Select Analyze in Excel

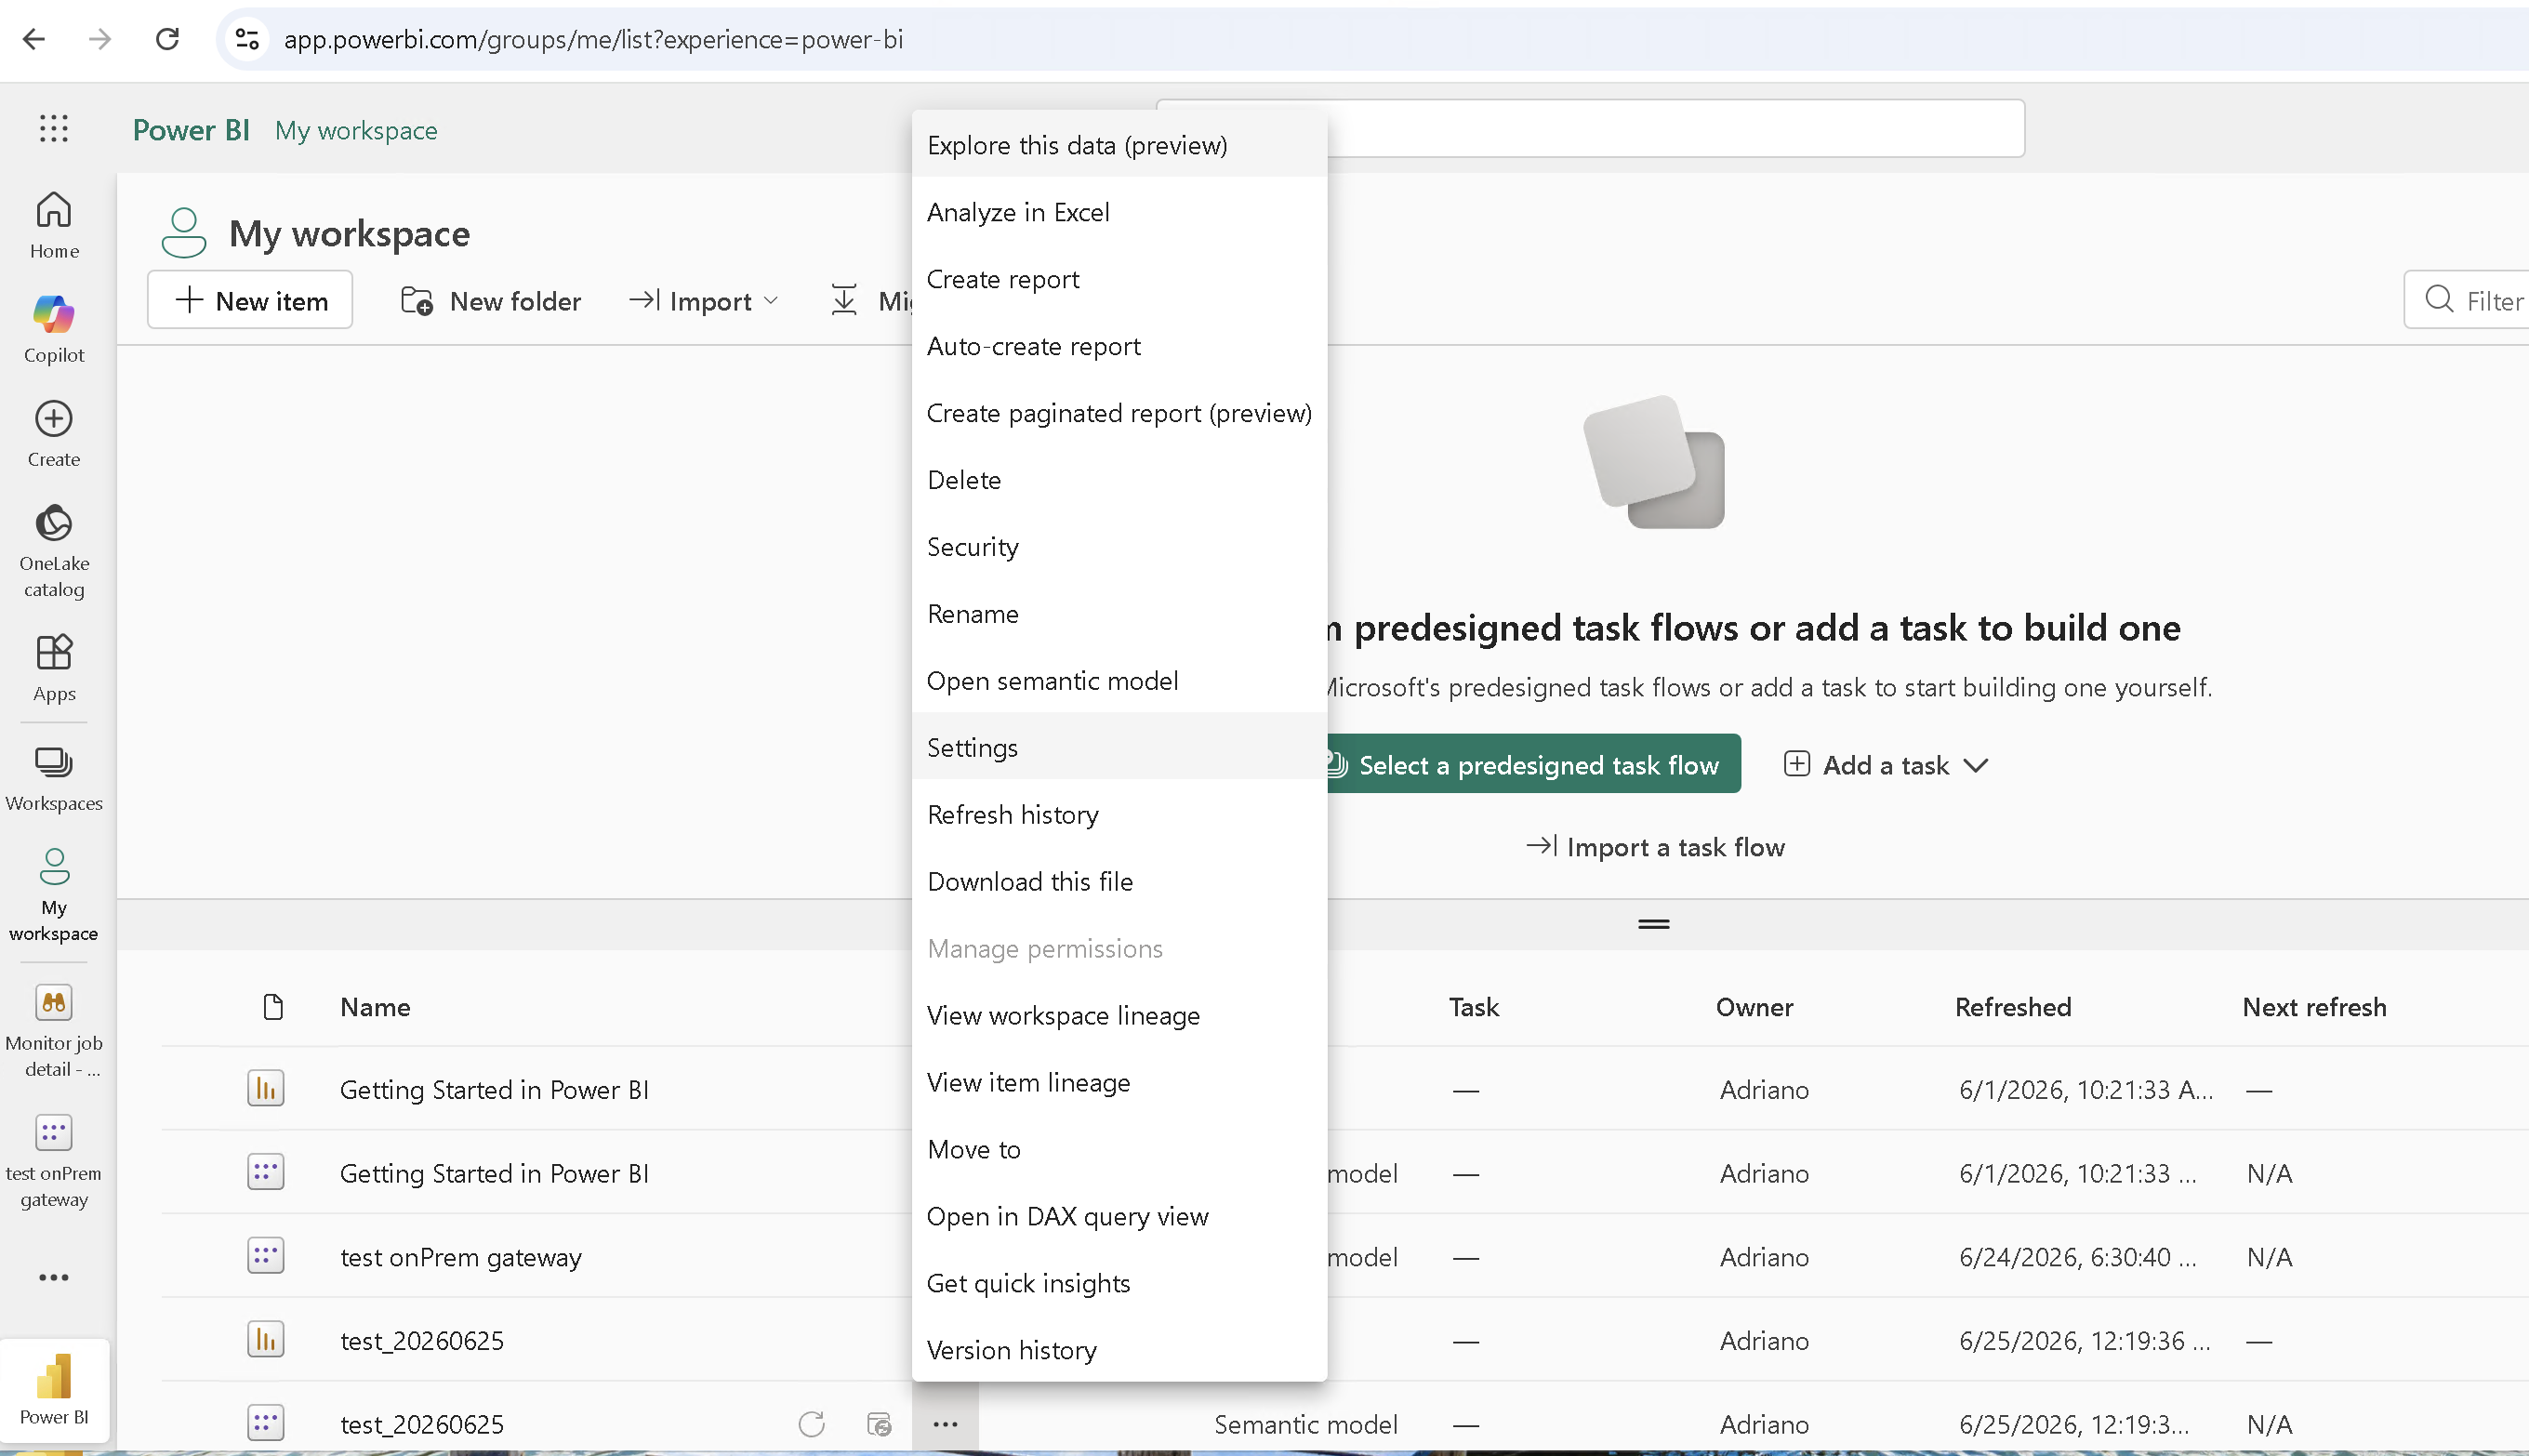click(1119, 212)
